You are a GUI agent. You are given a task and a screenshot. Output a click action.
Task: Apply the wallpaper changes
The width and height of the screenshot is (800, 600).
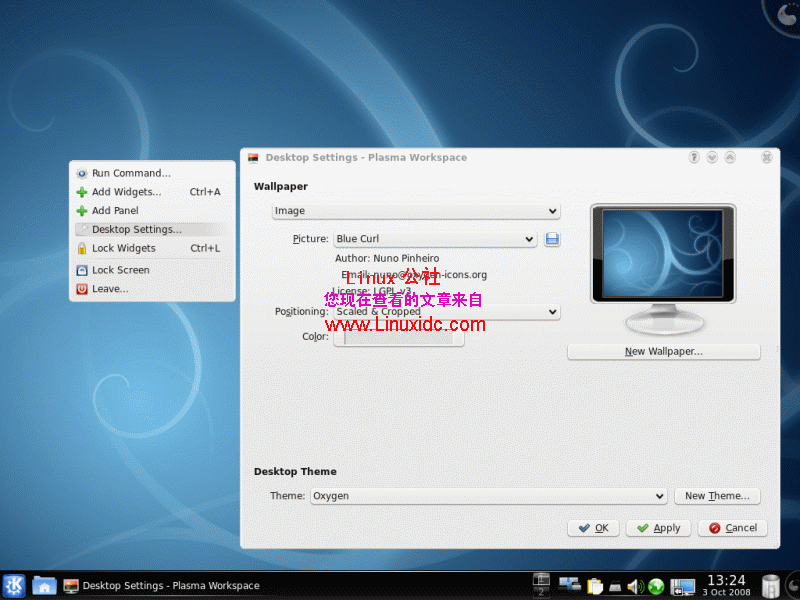658,527
